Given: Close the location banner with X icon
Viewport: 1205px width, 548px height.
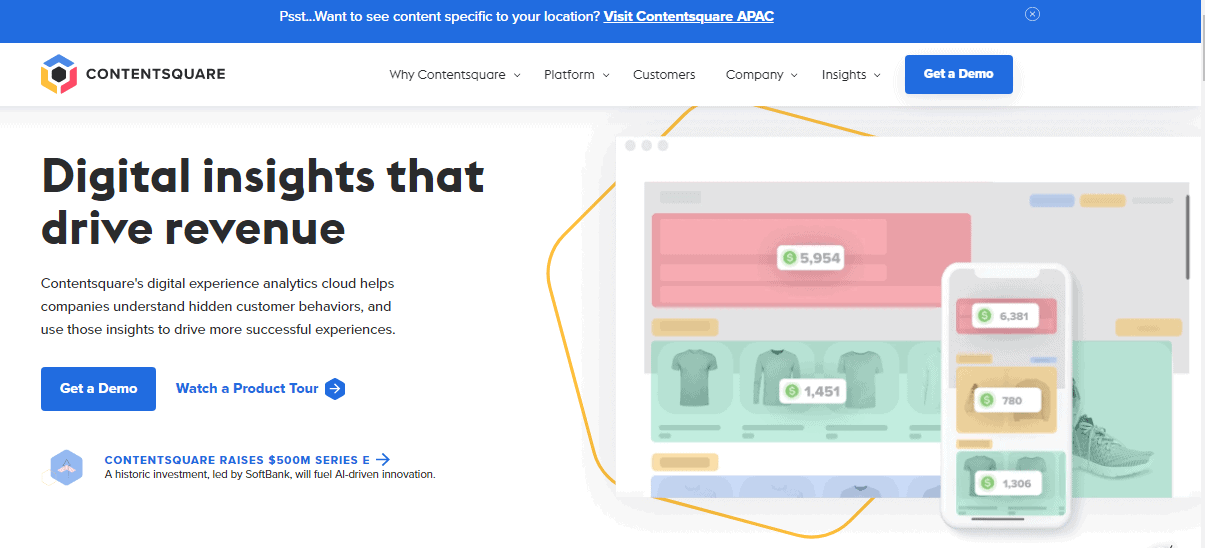Looking at the screenshot, I should [1032, 14].
